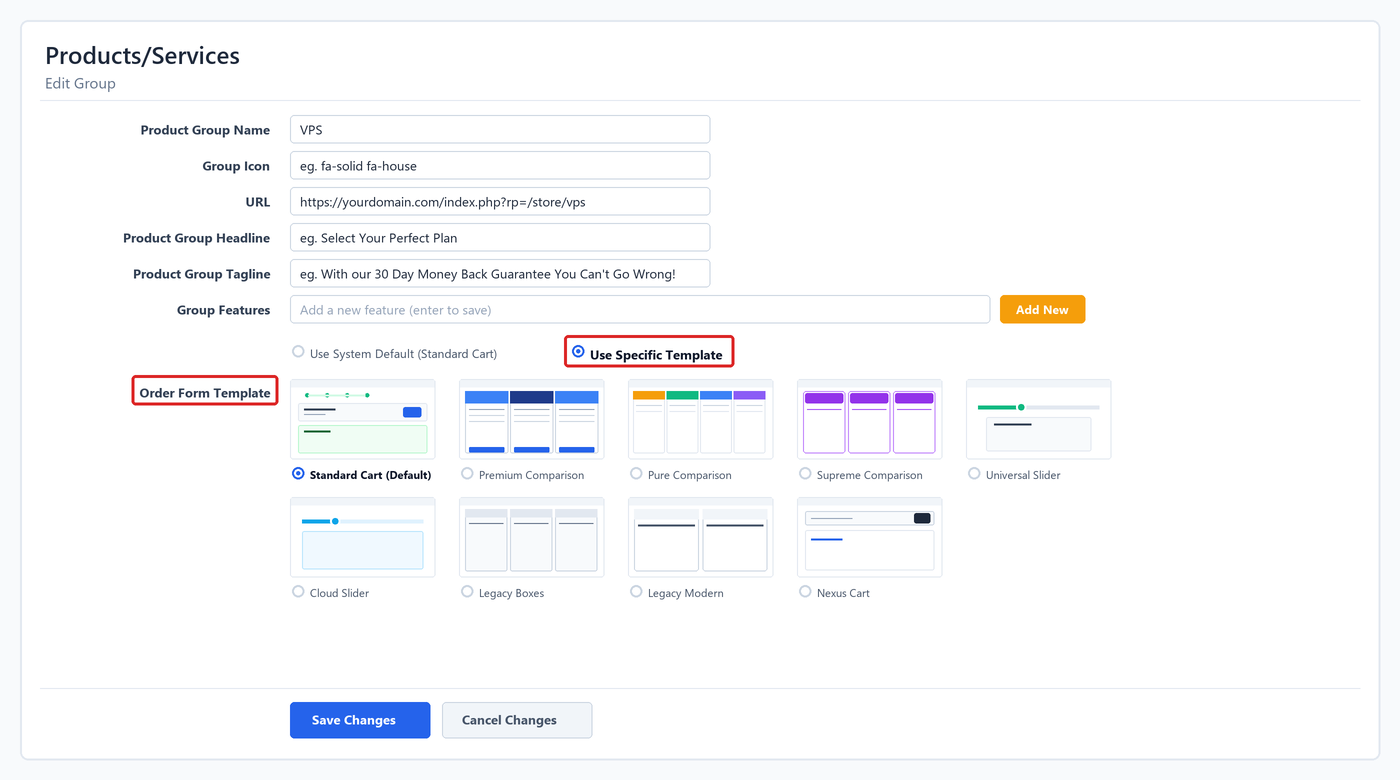Viewport: 1400px width, 780px height.
Task: Click the Standard Cart template thumbnail
Action: [363, 420]
